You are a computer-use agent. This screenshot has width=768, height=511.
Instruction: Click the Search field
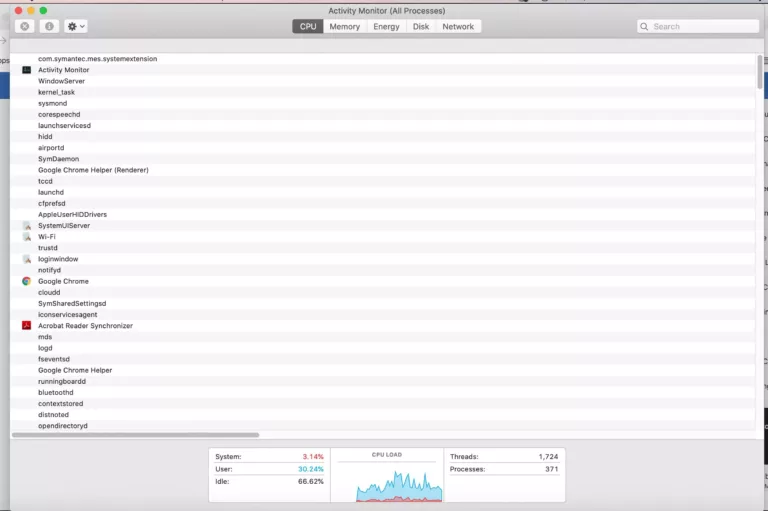(x=698, y=26)
